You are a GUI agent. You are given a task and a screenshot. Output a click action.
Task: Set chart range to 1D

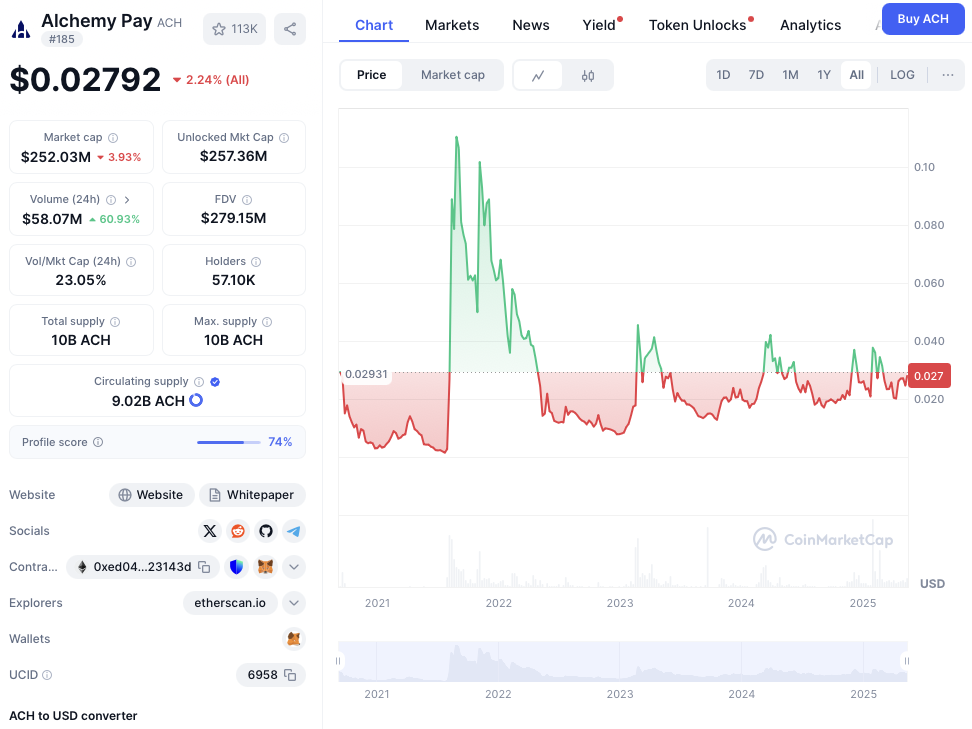pos(723,75)
